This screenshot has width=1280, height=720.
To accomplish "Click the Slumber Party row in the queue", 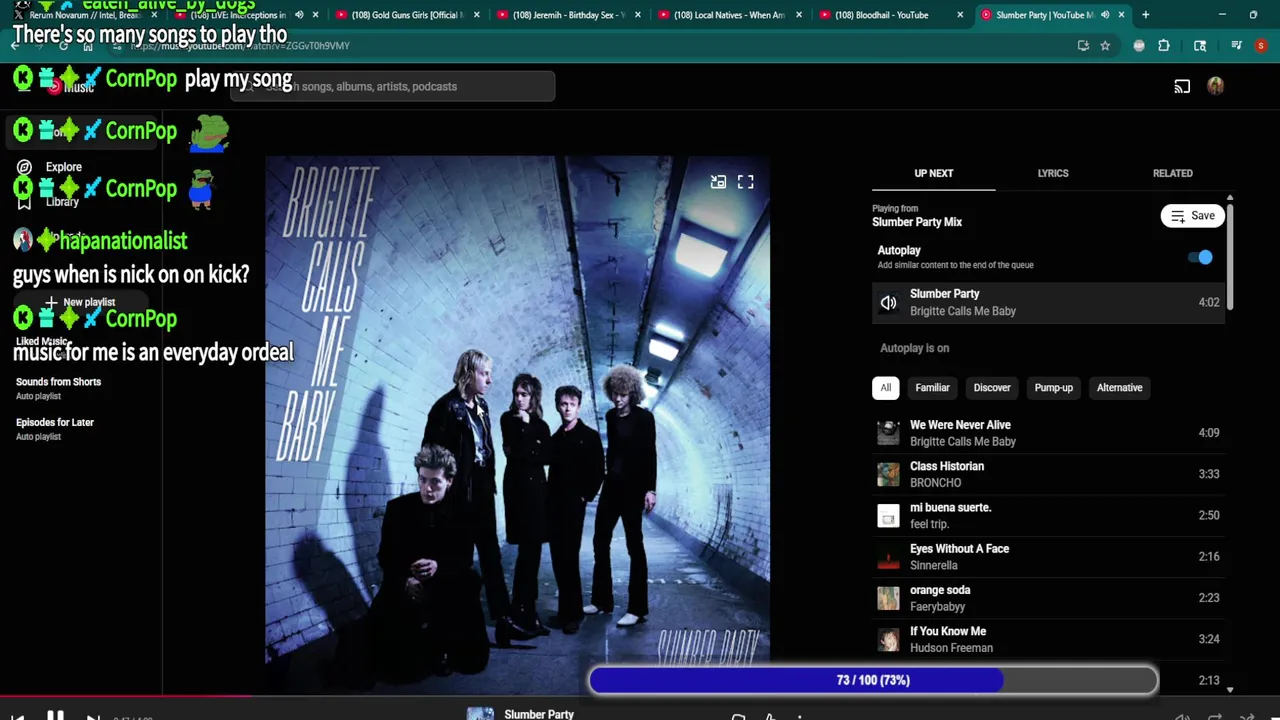I will coord(1049,302).
